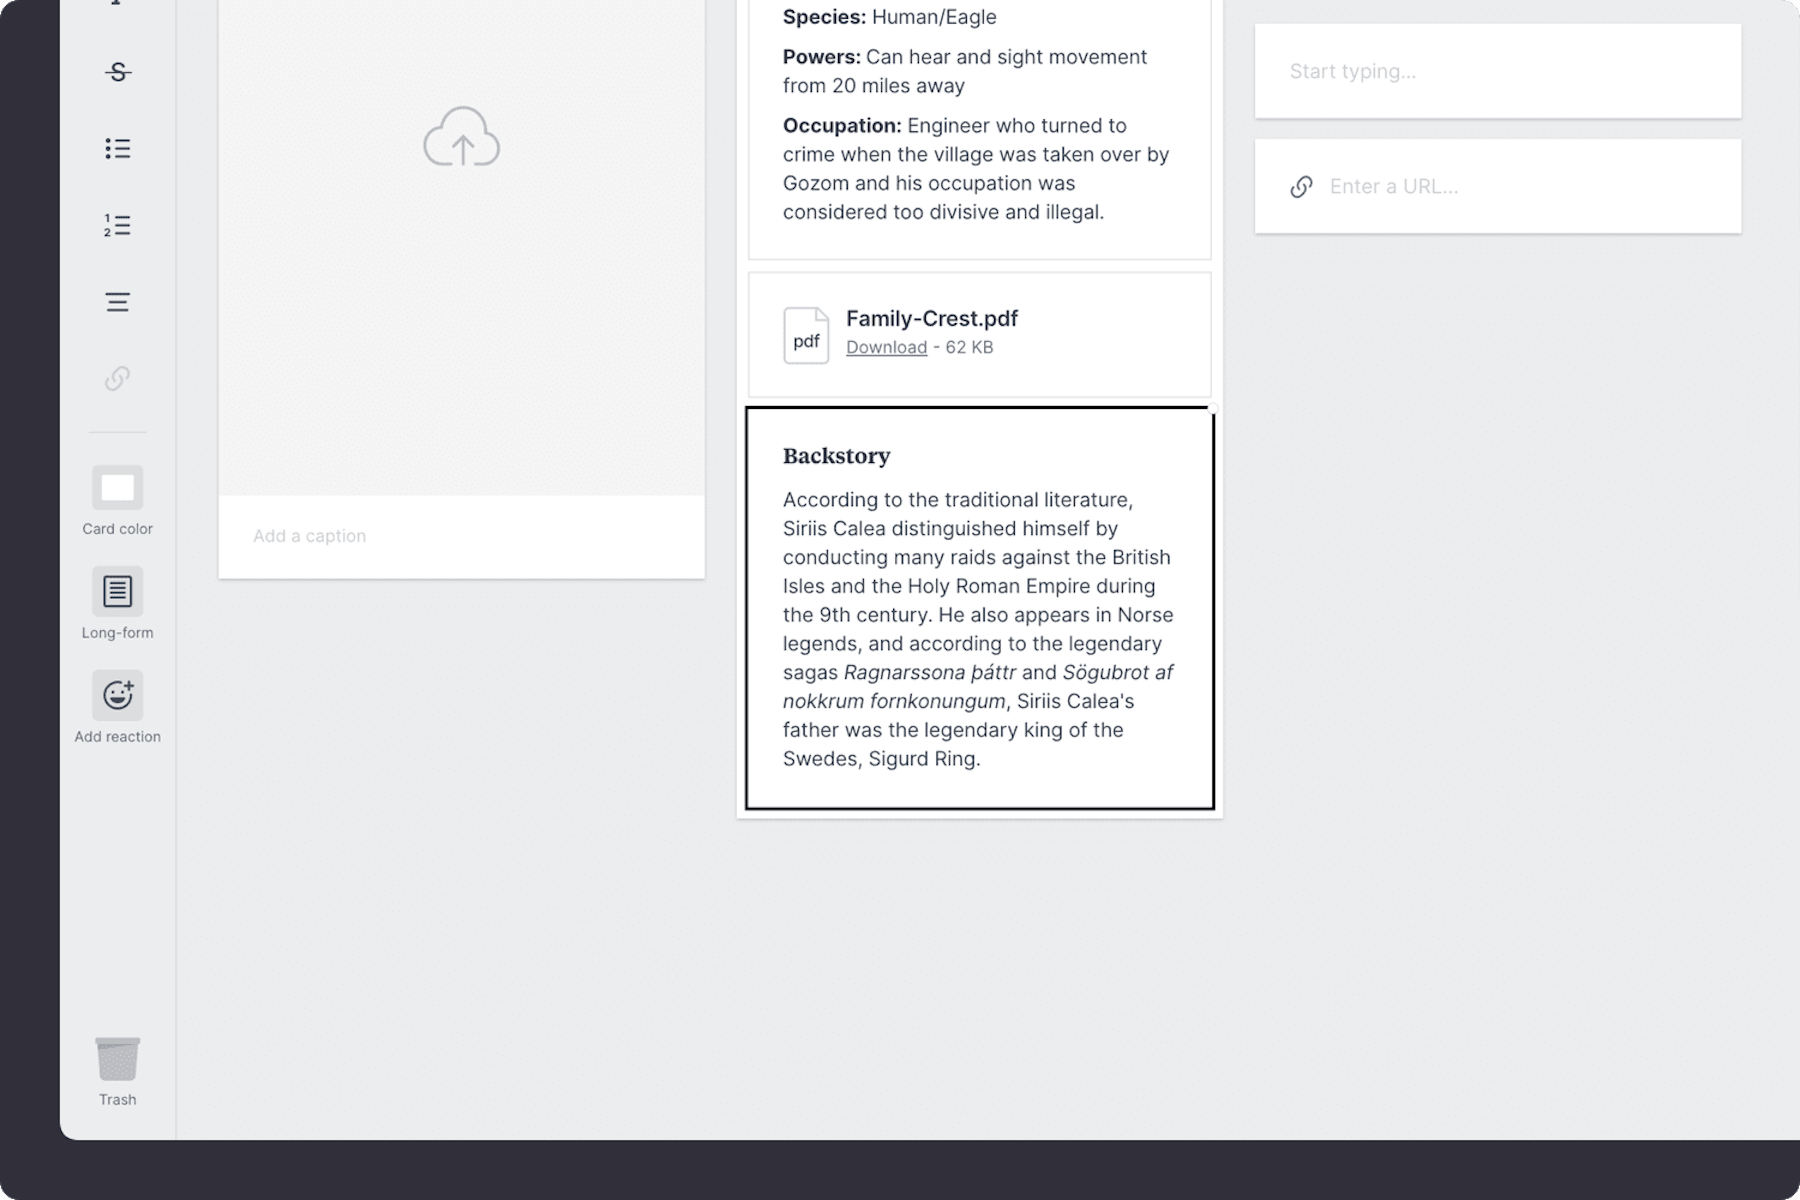Open the Trash

pos(117,1060)
